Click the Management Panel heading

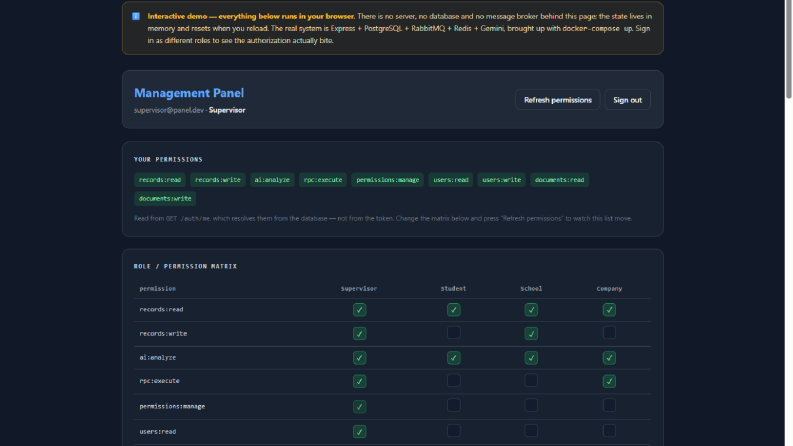coord(189,93)
